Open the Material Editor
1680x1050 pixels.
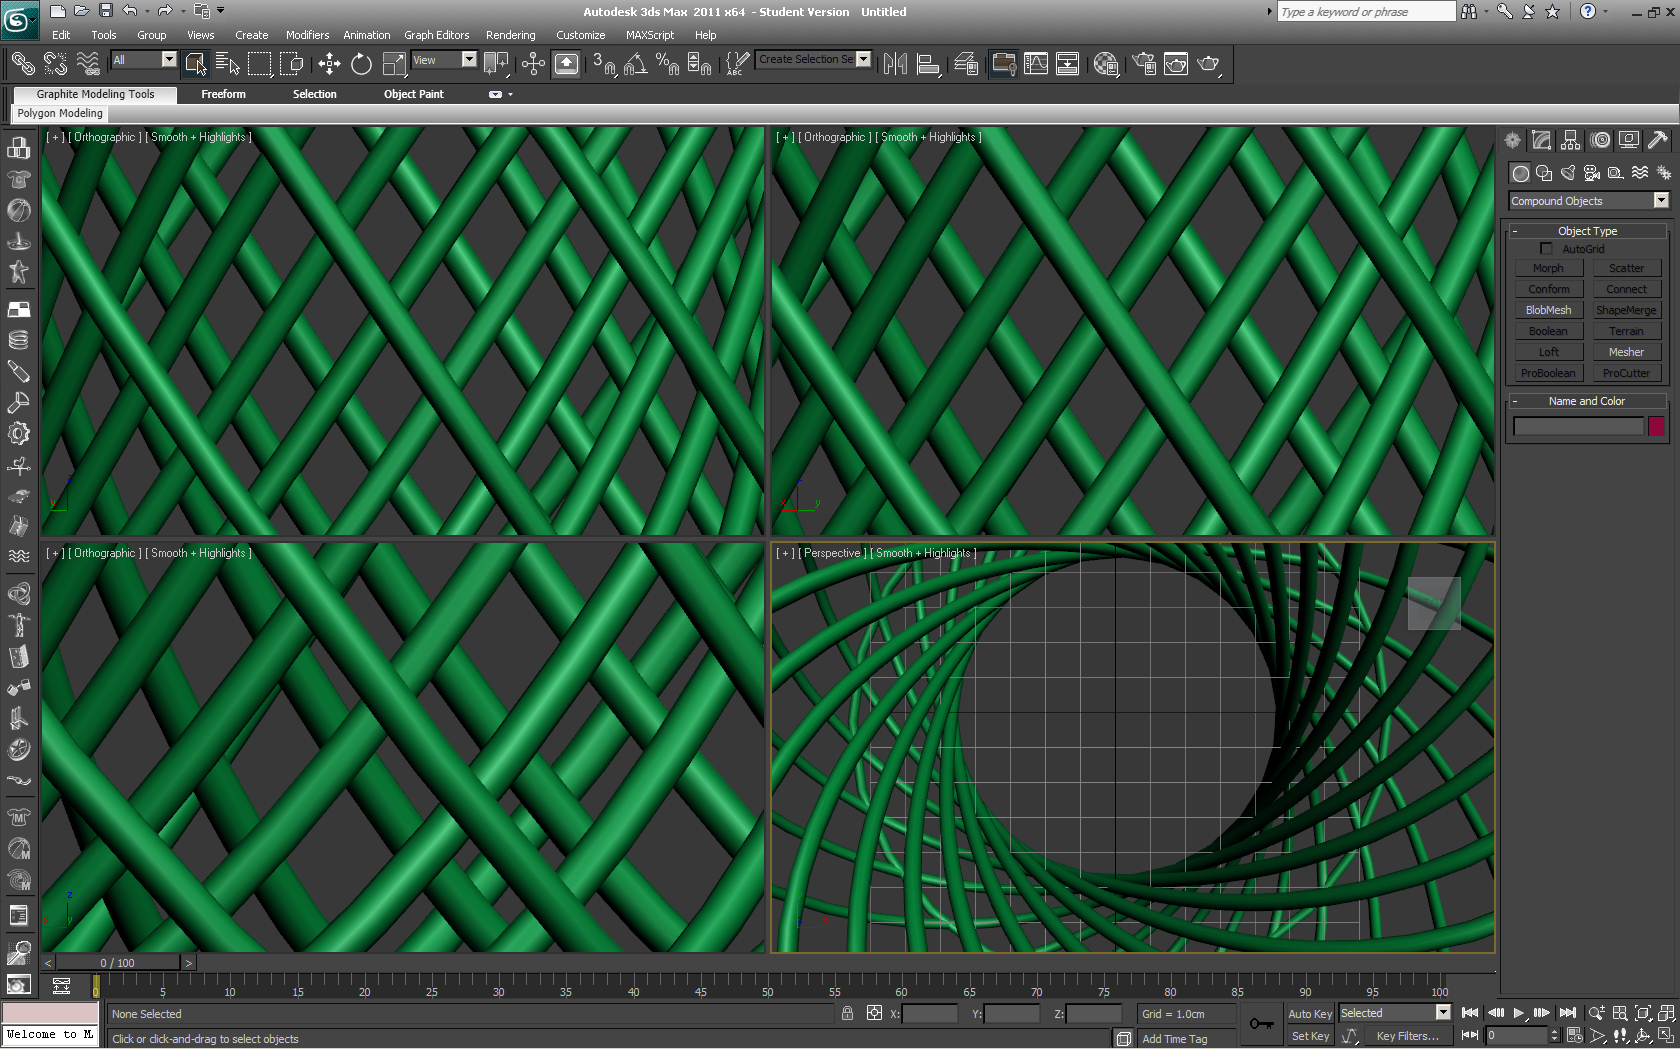pos(1106,64)
